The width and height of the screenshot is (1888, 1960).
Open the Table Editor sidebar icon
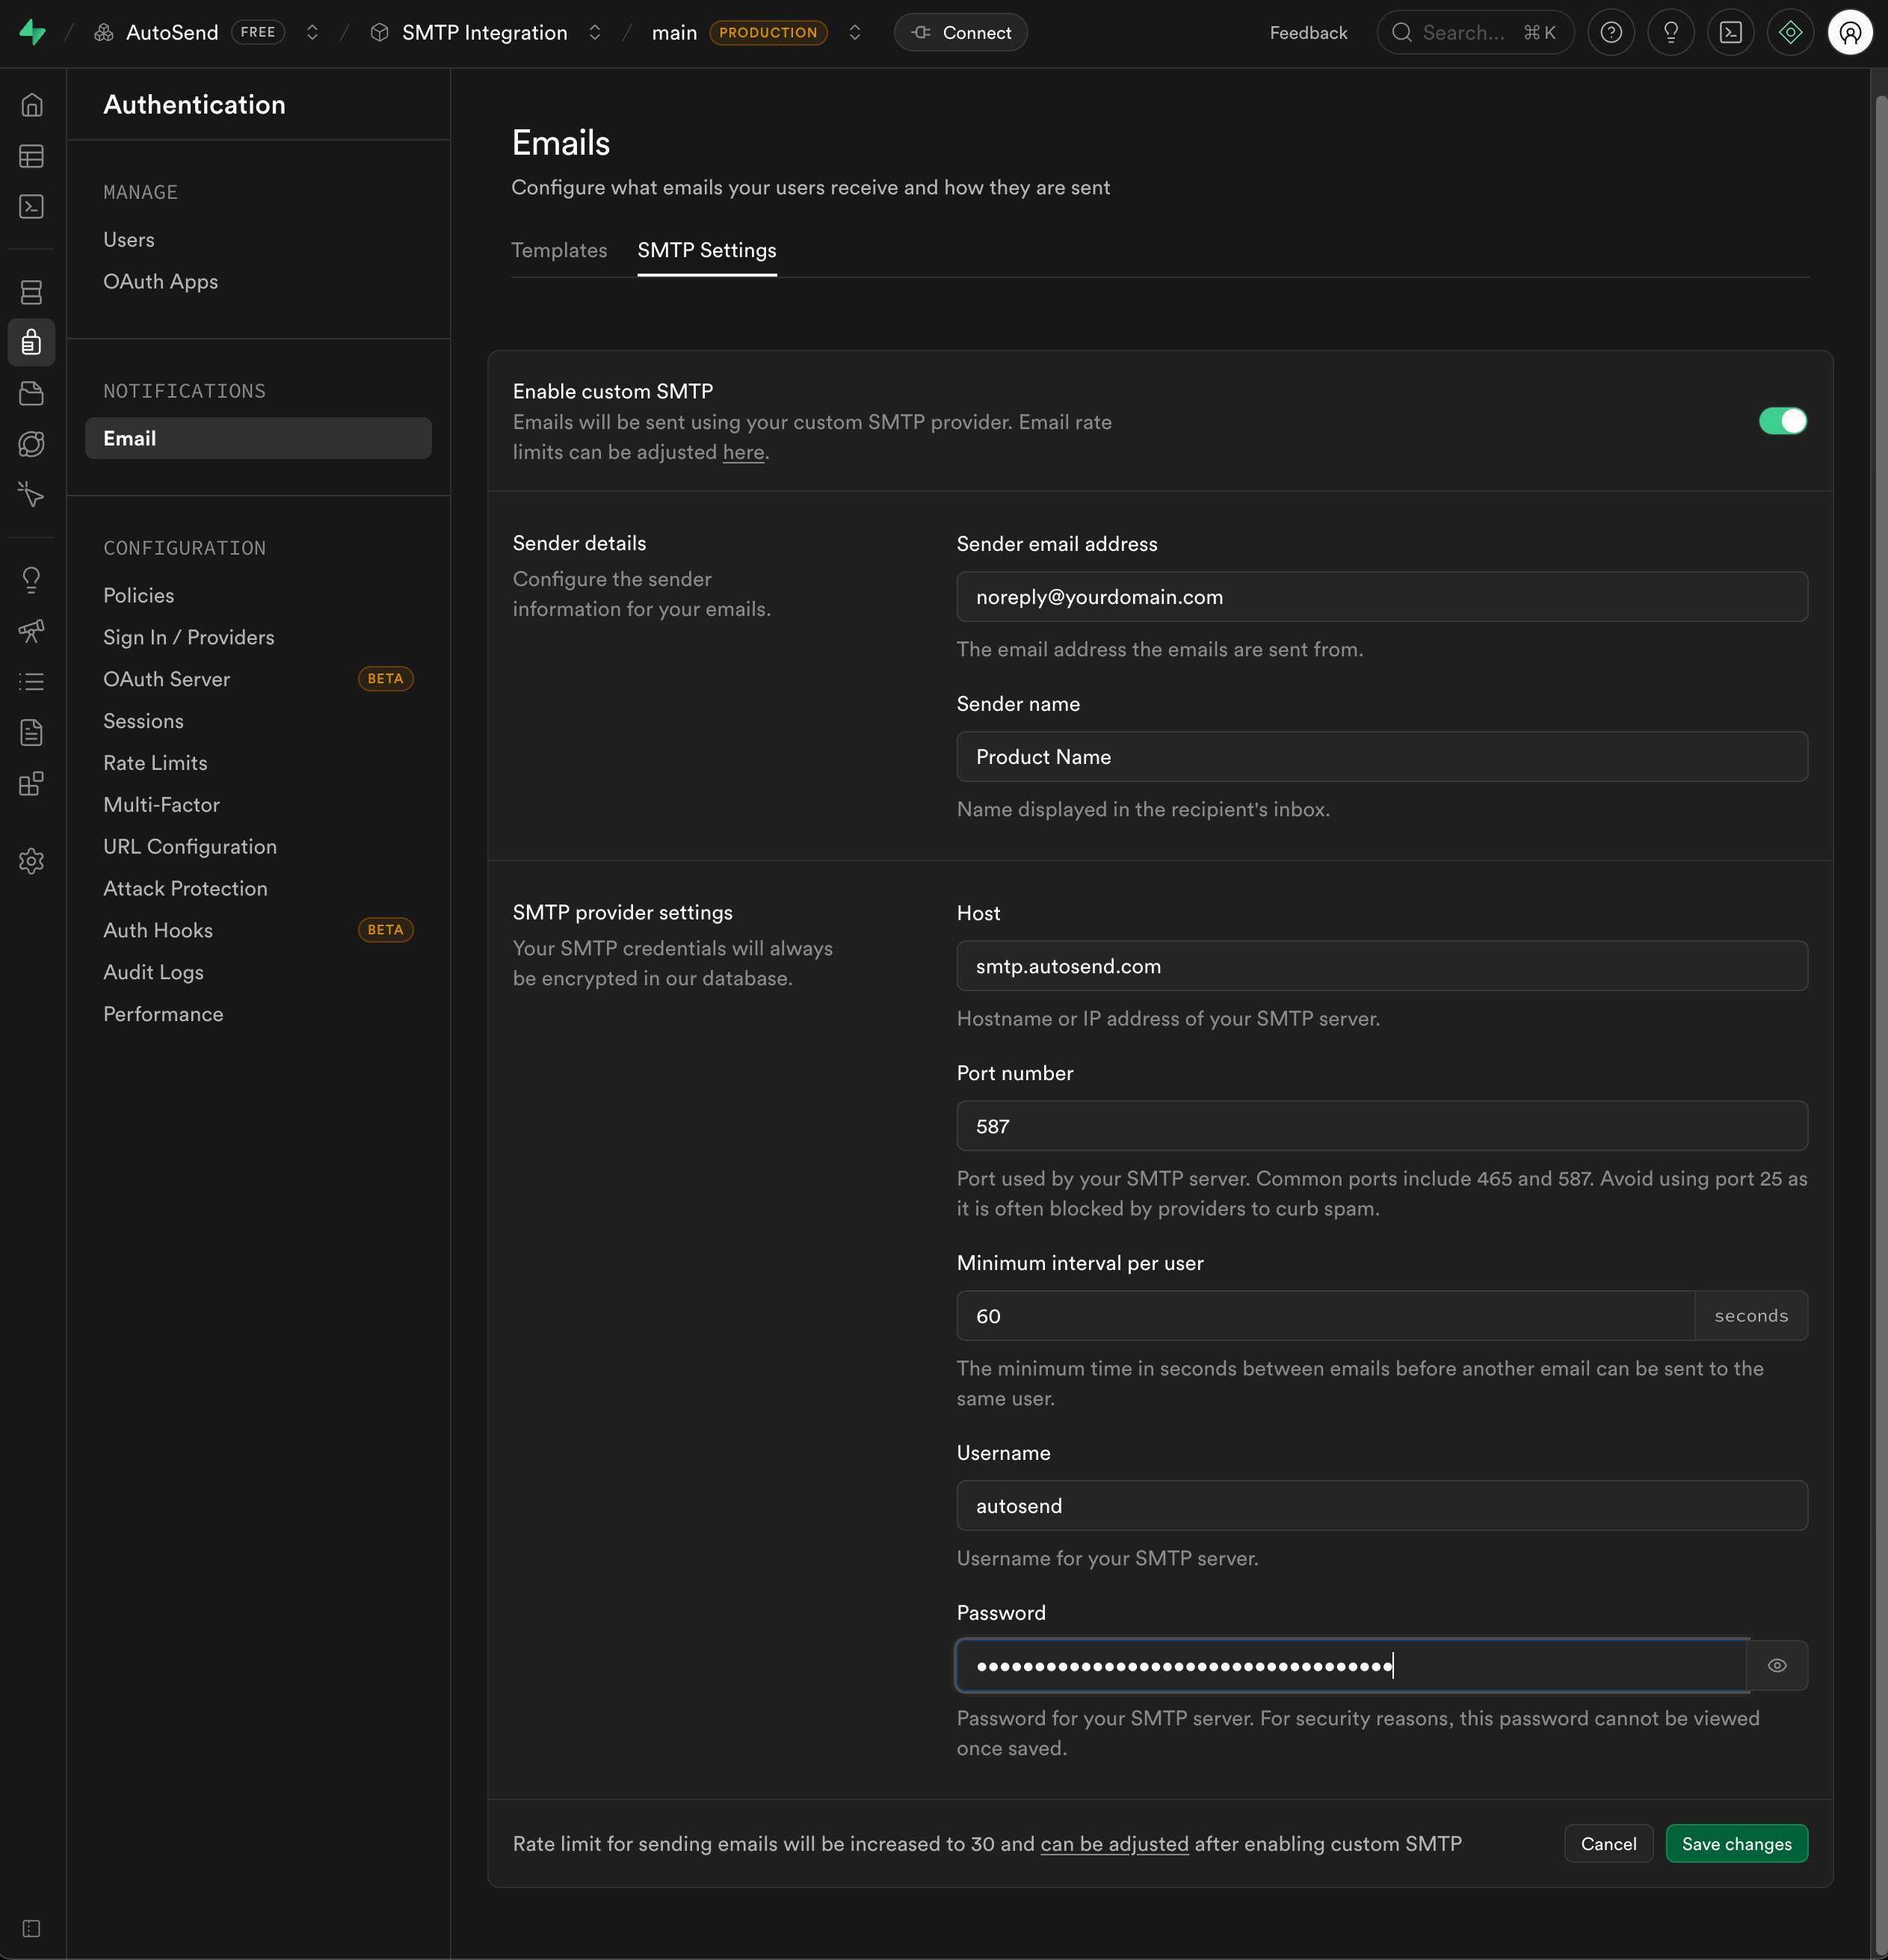31,156
